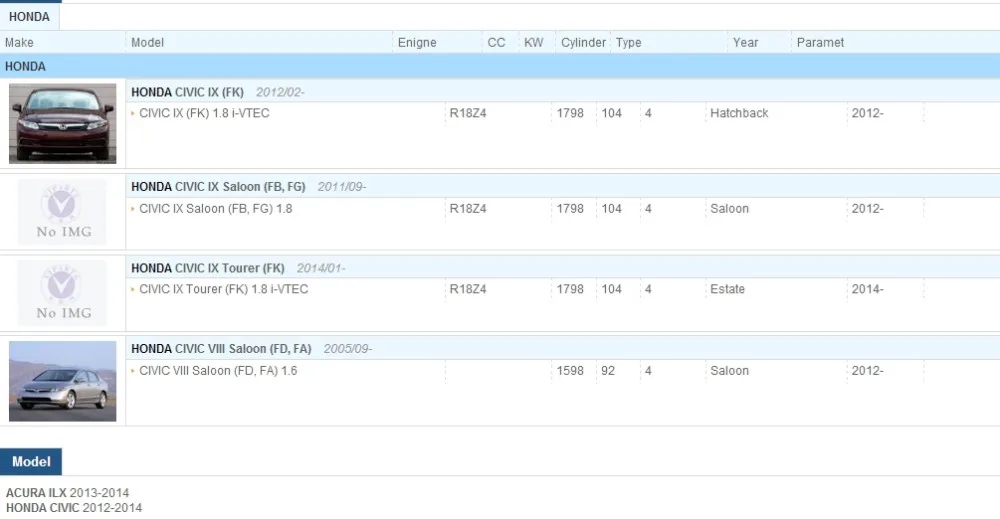Click the Cylinder column header
This screenshot has width=1000, height=519.
[x=583, y=43]
